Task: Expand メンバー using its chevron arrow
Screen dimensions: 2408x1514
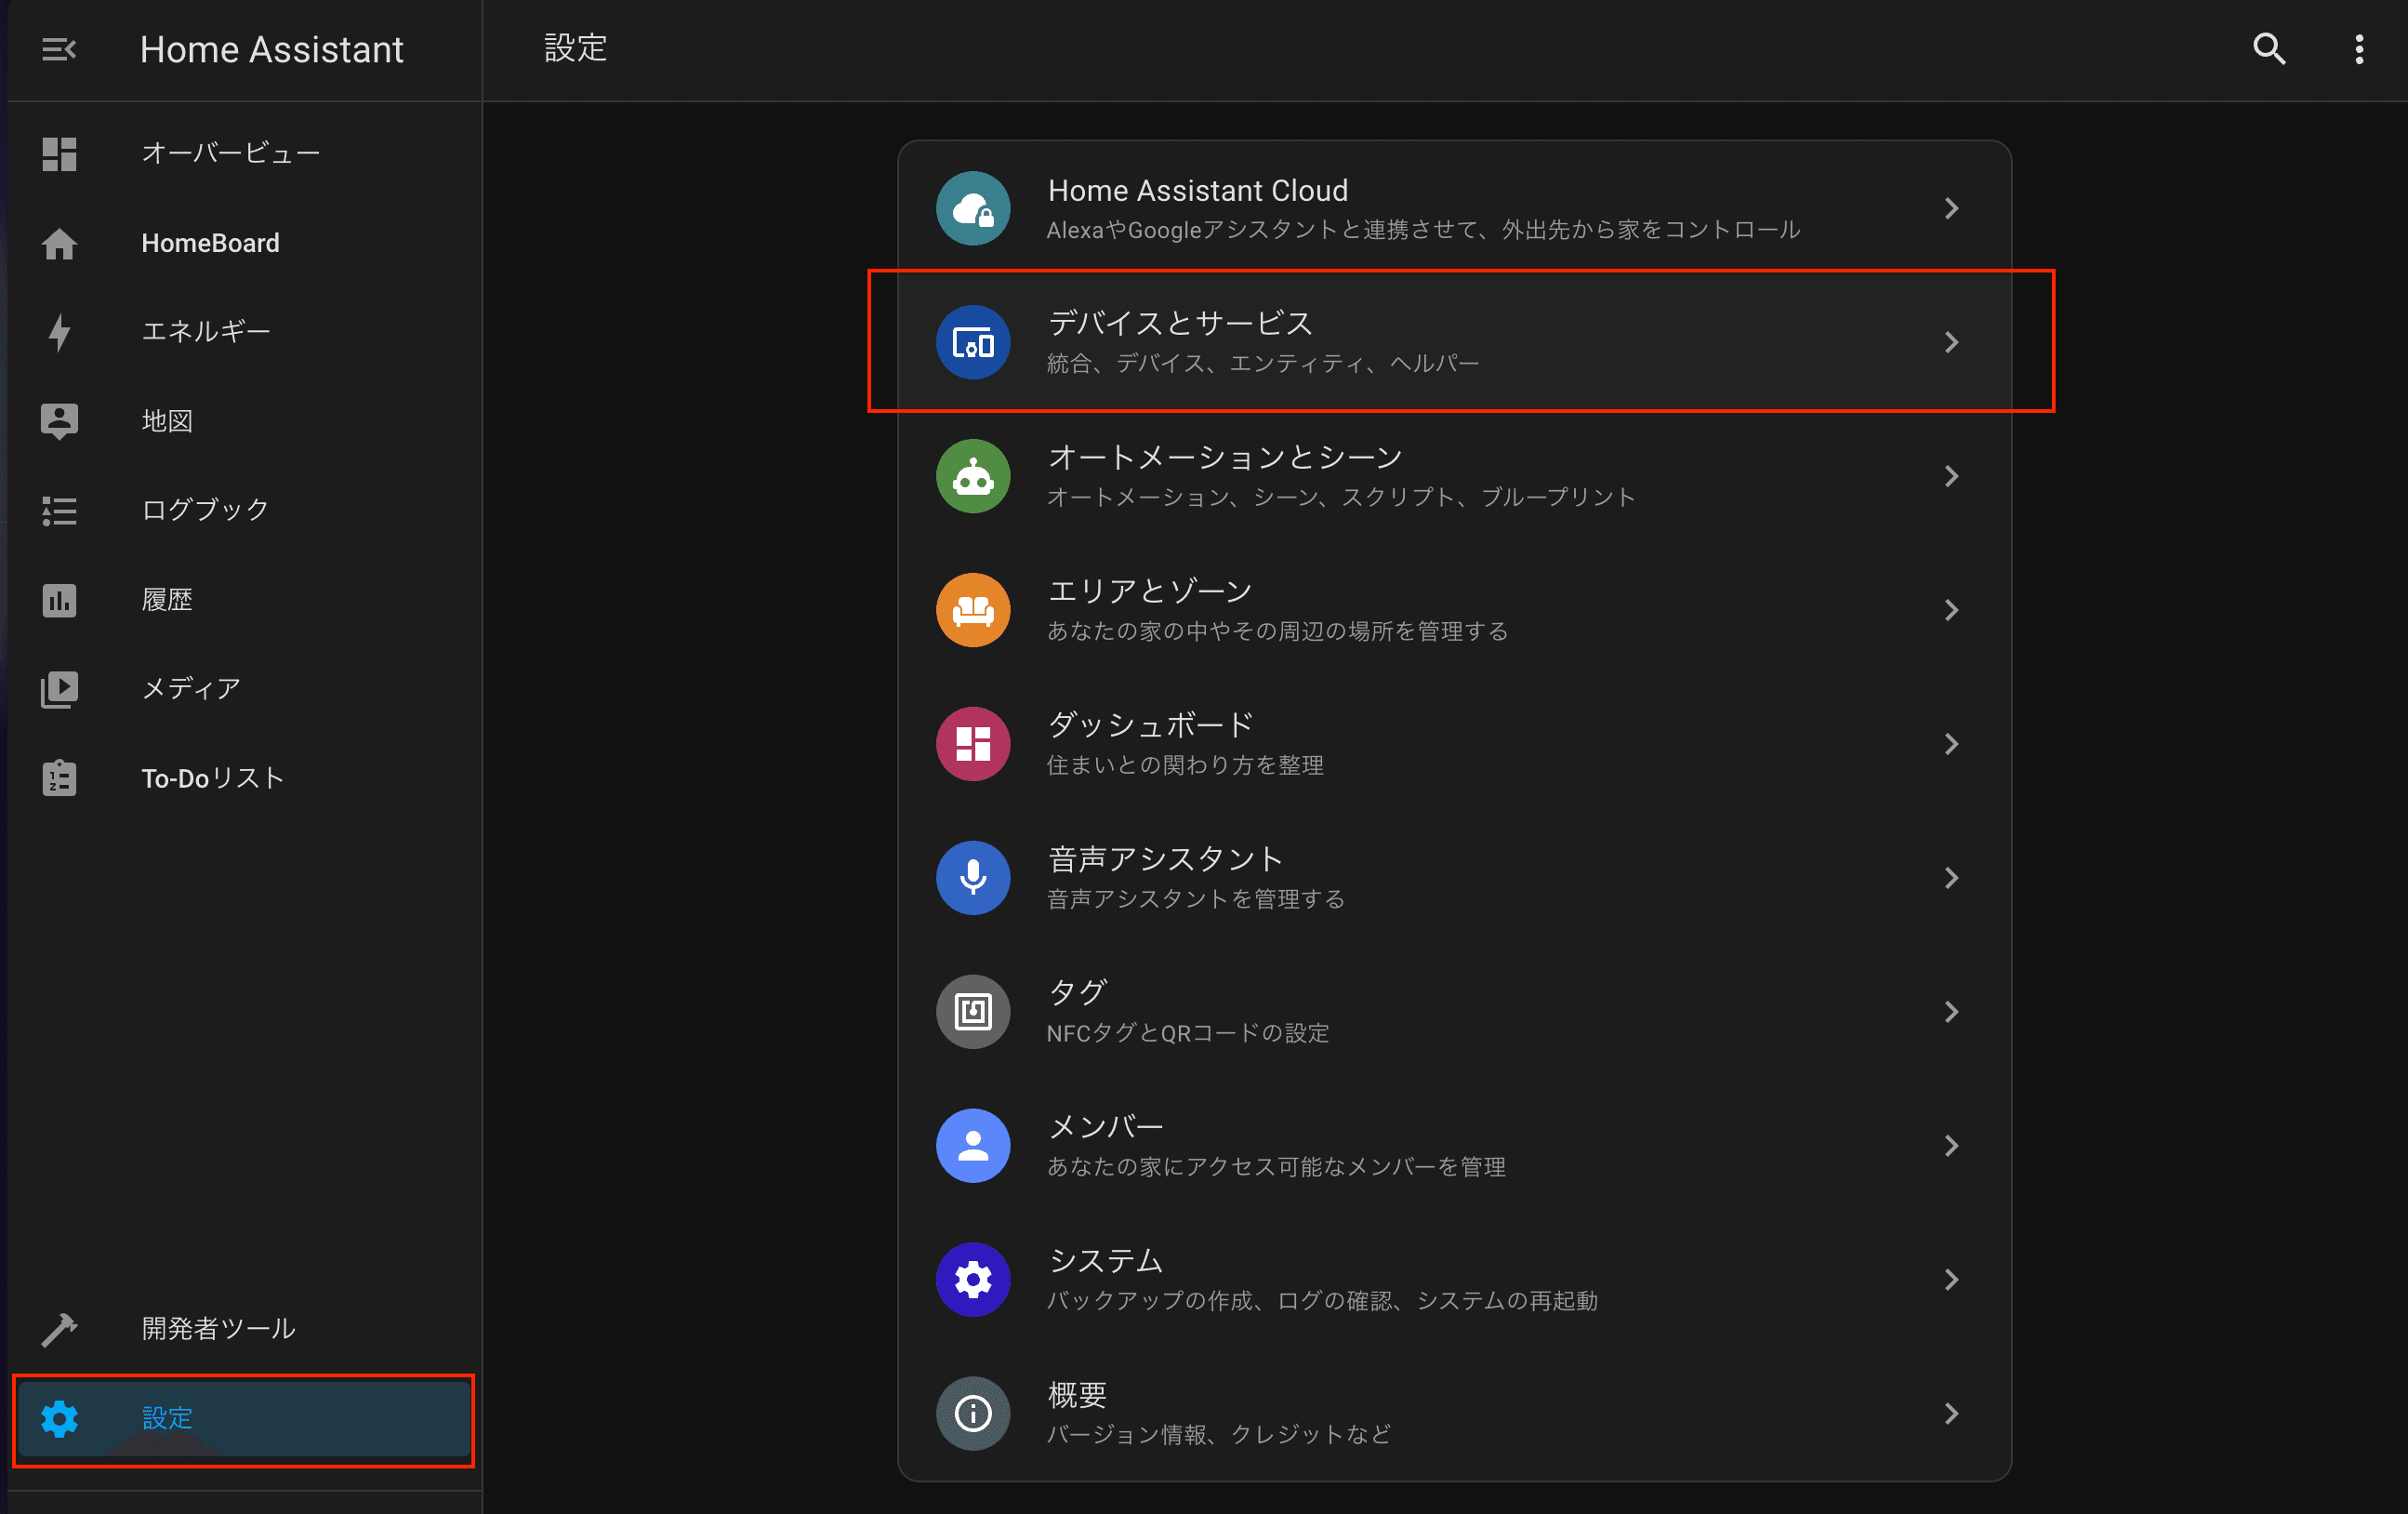Action: click(x=1951, y=1146)
